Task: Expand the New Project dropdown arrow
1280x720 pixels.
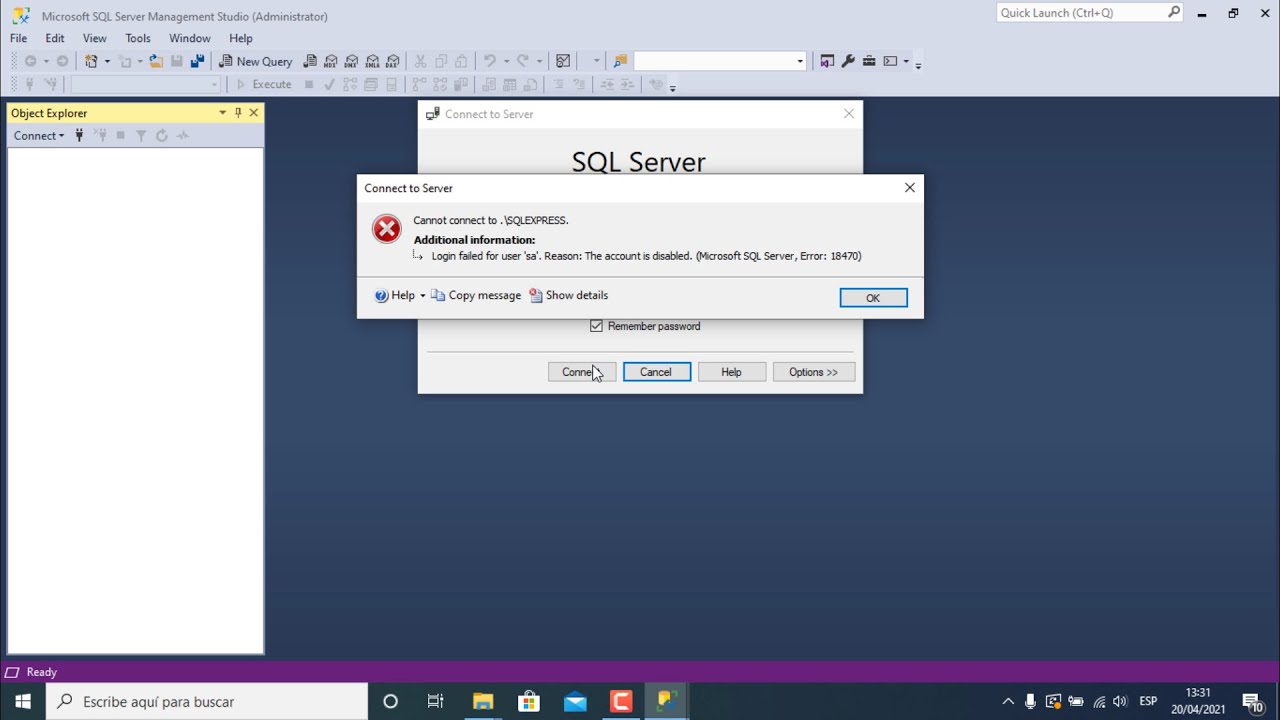Action: click(107, 61)
